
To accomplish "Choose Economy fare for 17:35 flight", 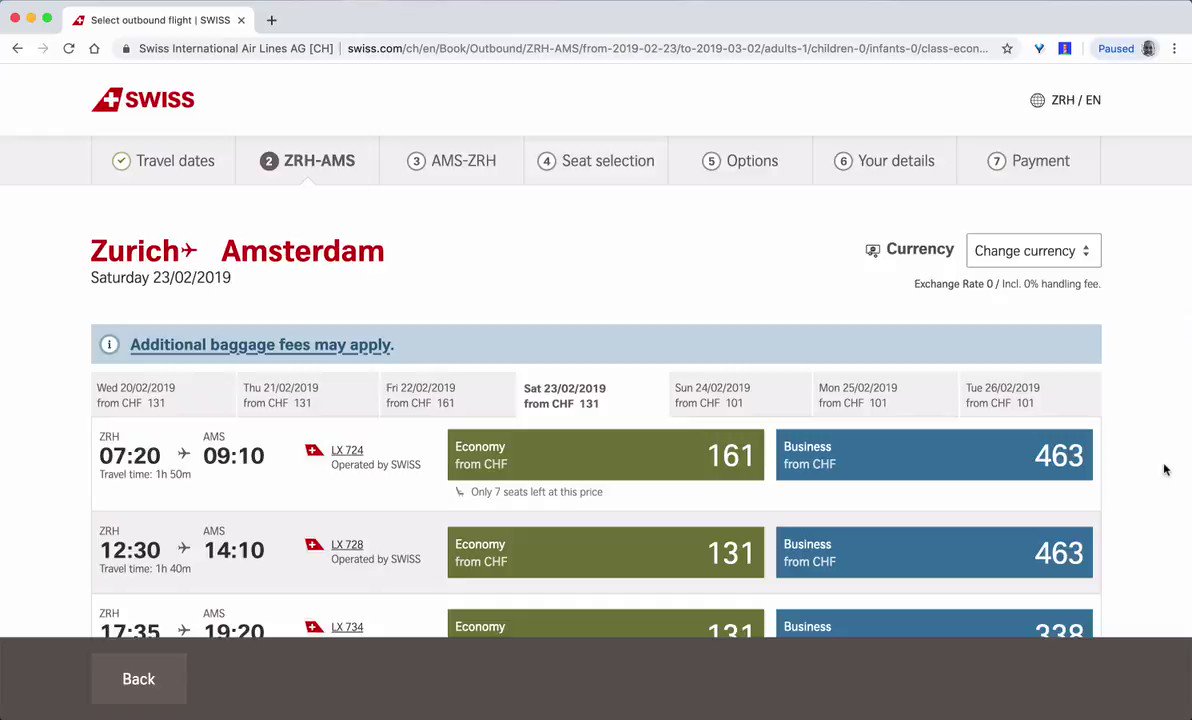I will click(606, 623).
